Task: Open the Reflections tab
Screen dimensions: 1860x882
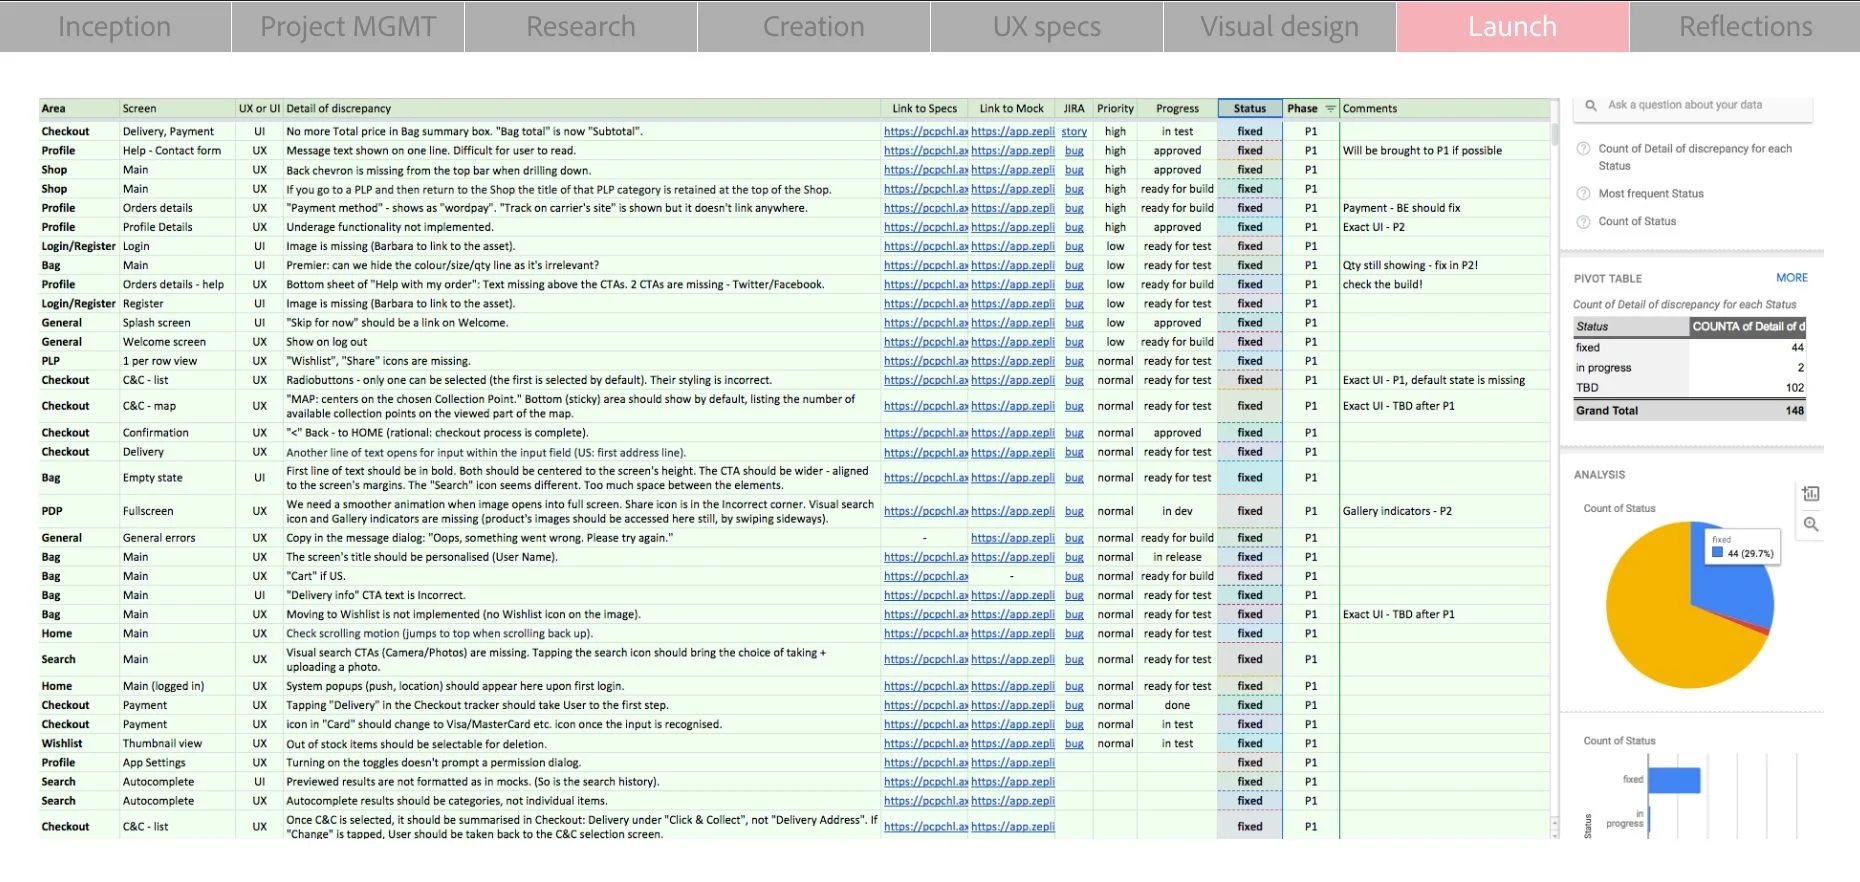Action: coord(1745,27)
